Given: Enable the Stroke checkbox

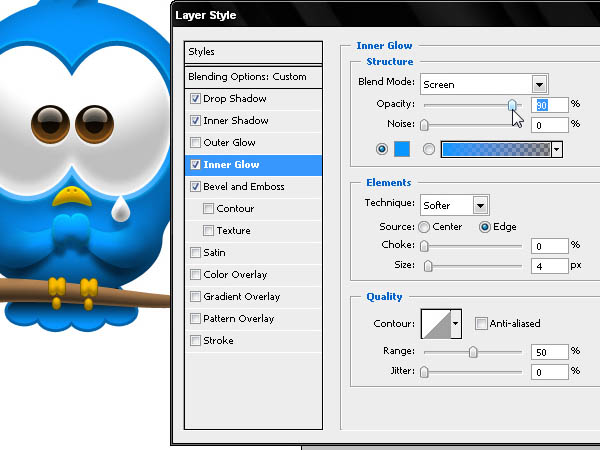Looking at the screenshot, I should coord(195,341).
